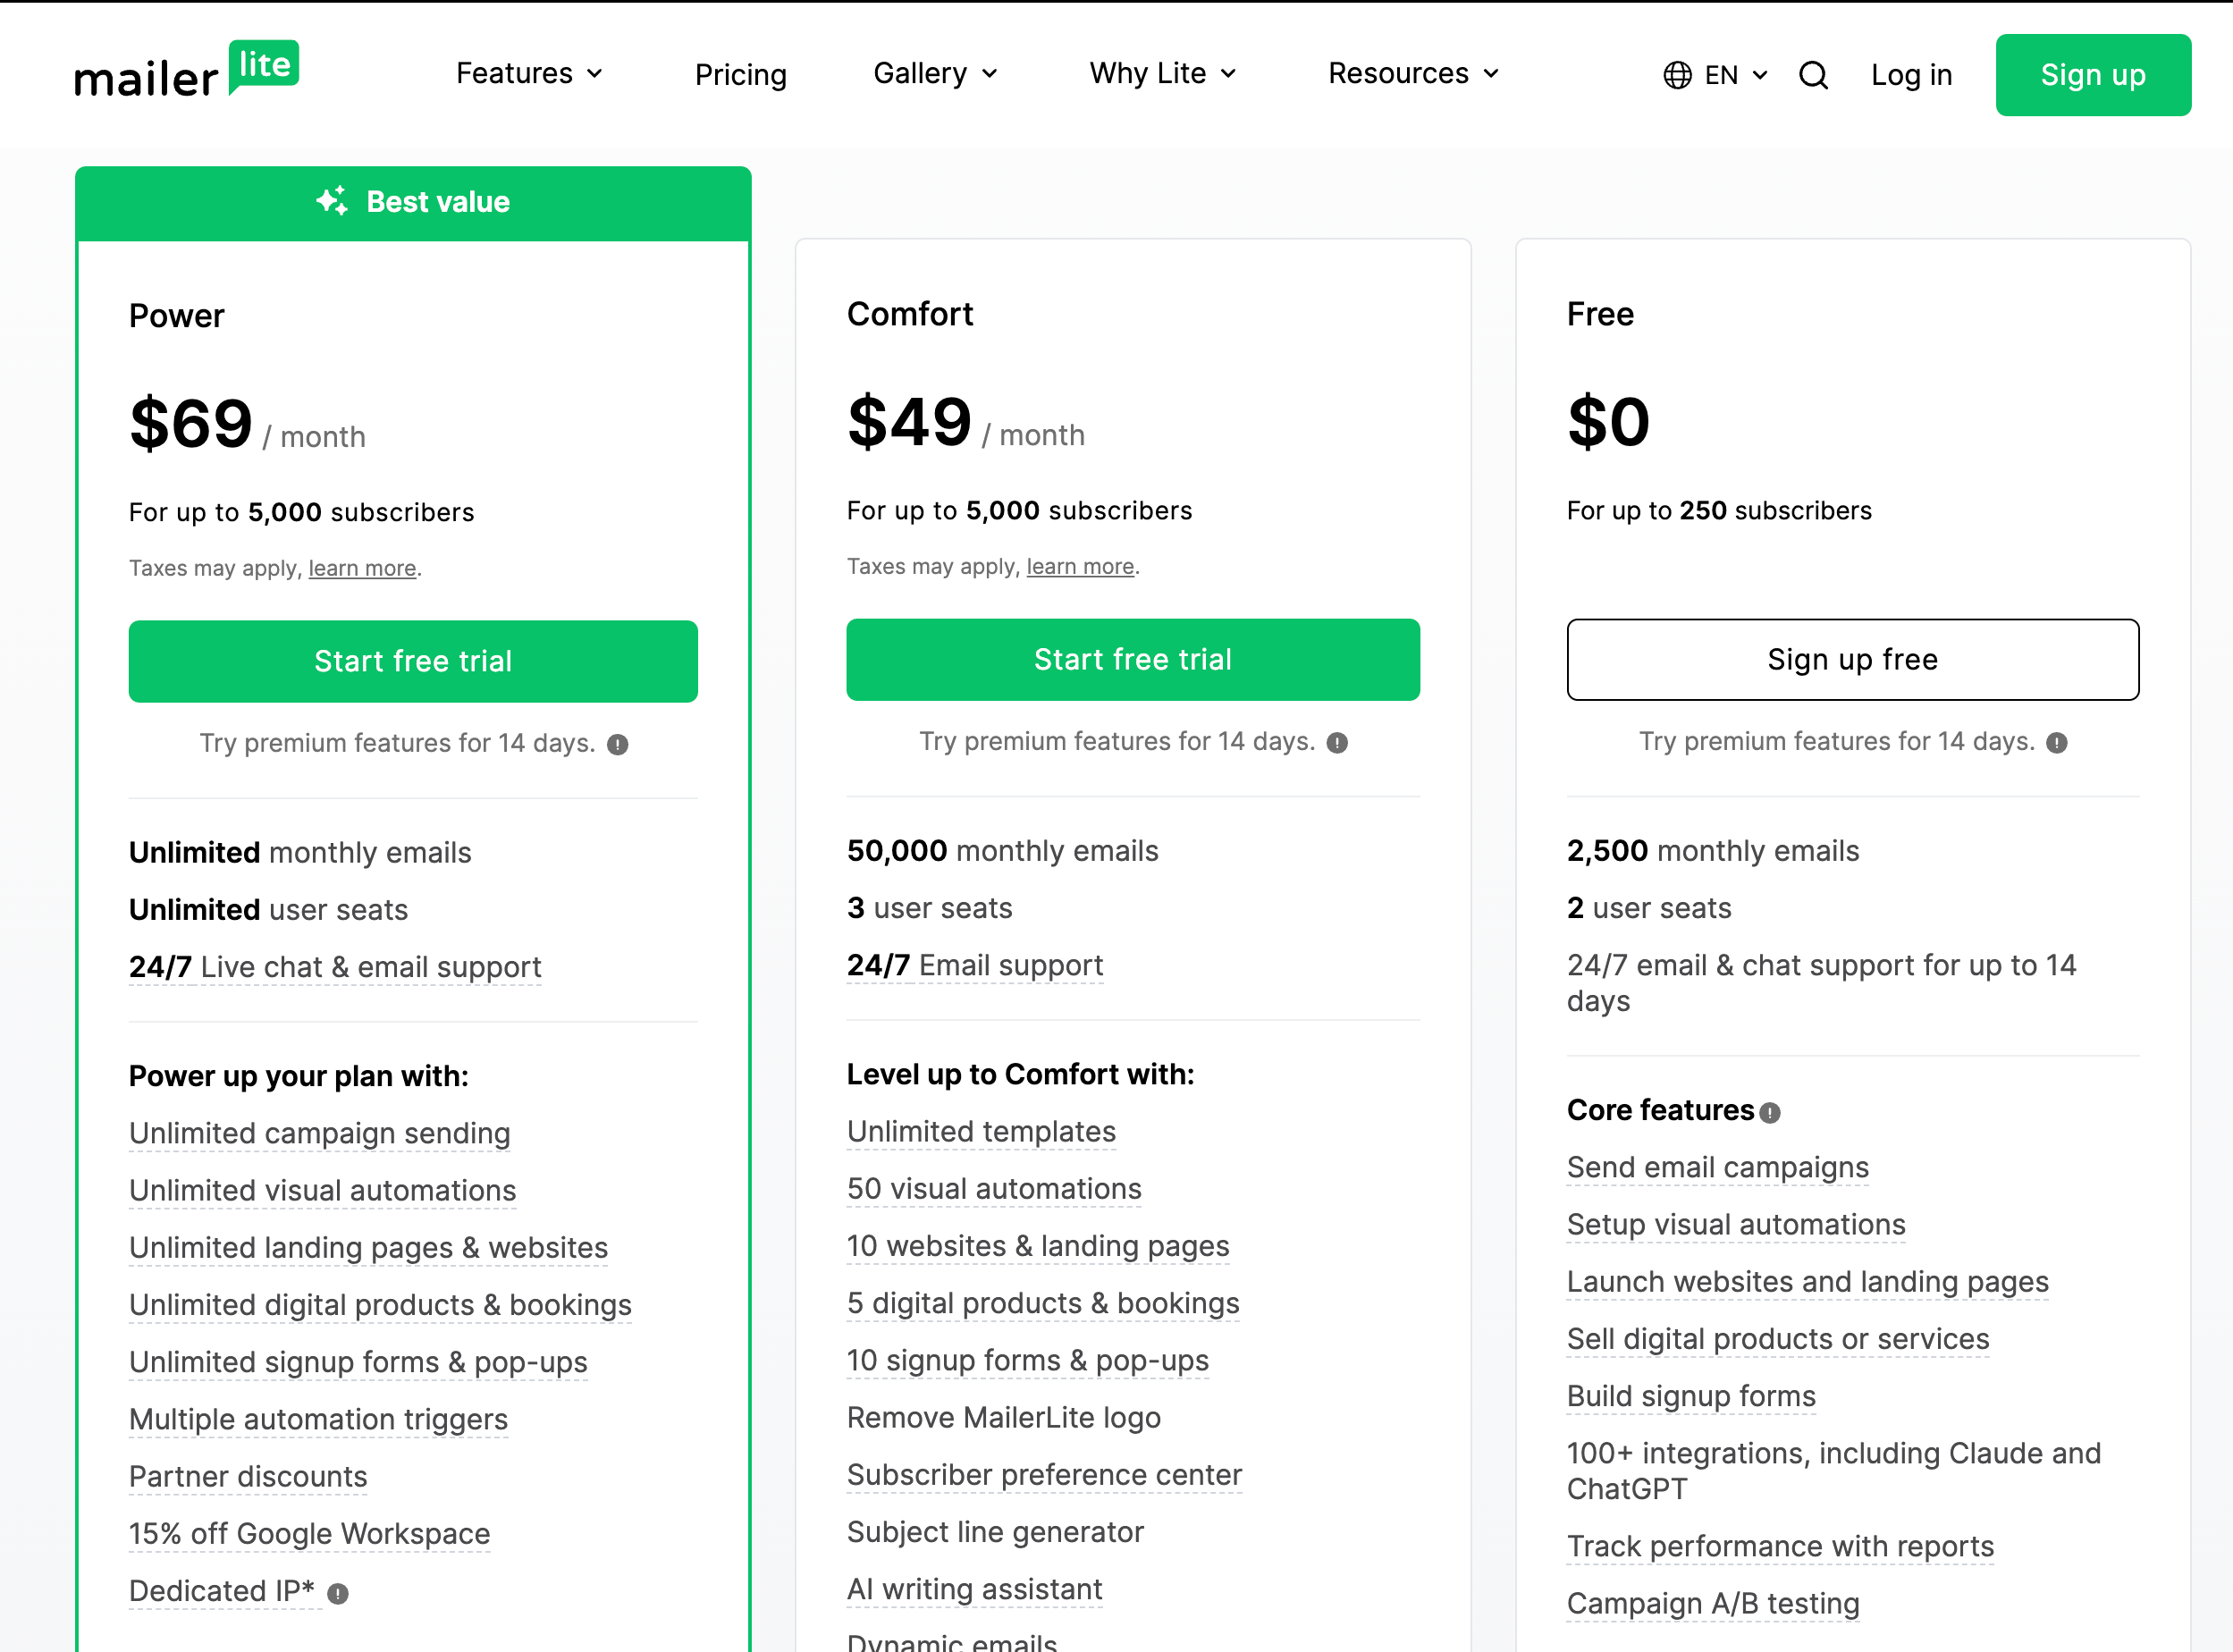Click Unlimited signup forms & pop-ups

358,1362
